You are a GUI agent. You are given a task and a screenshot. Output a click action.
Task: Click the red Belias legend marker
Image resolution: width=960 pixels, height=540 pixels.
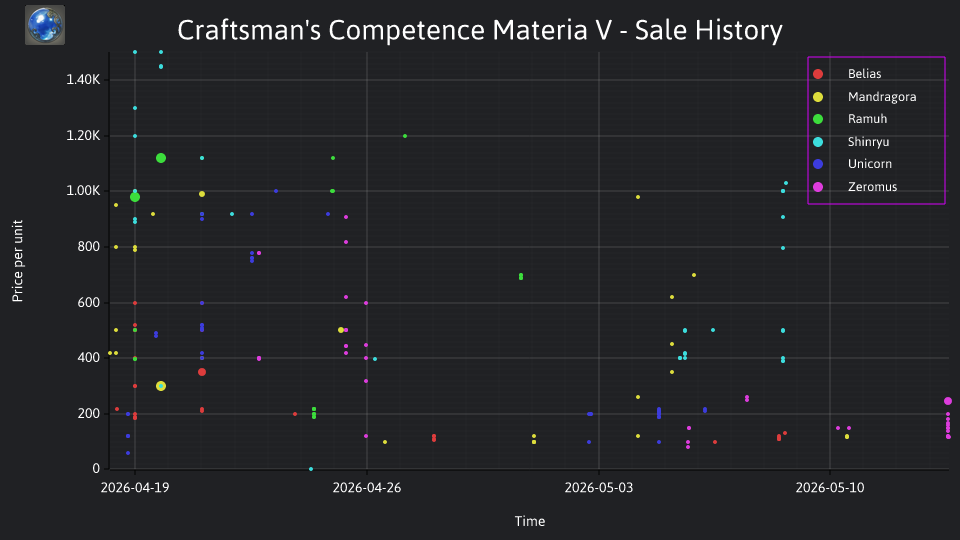[x=818, y=74]
